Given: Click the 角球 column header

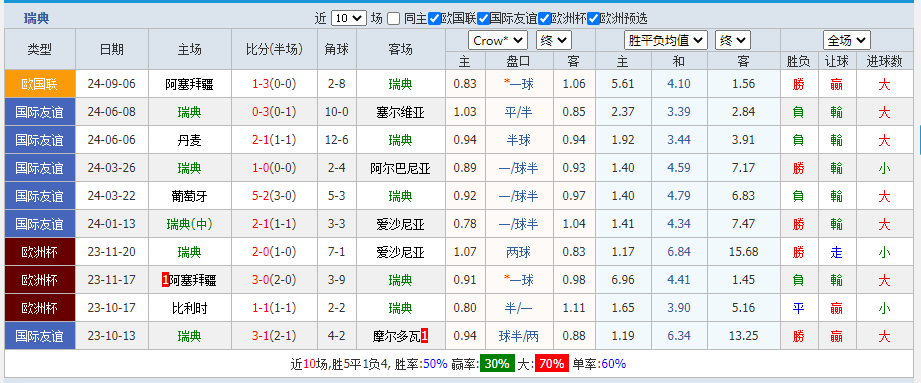Looking at the screenshot, I should pos(337,49).
